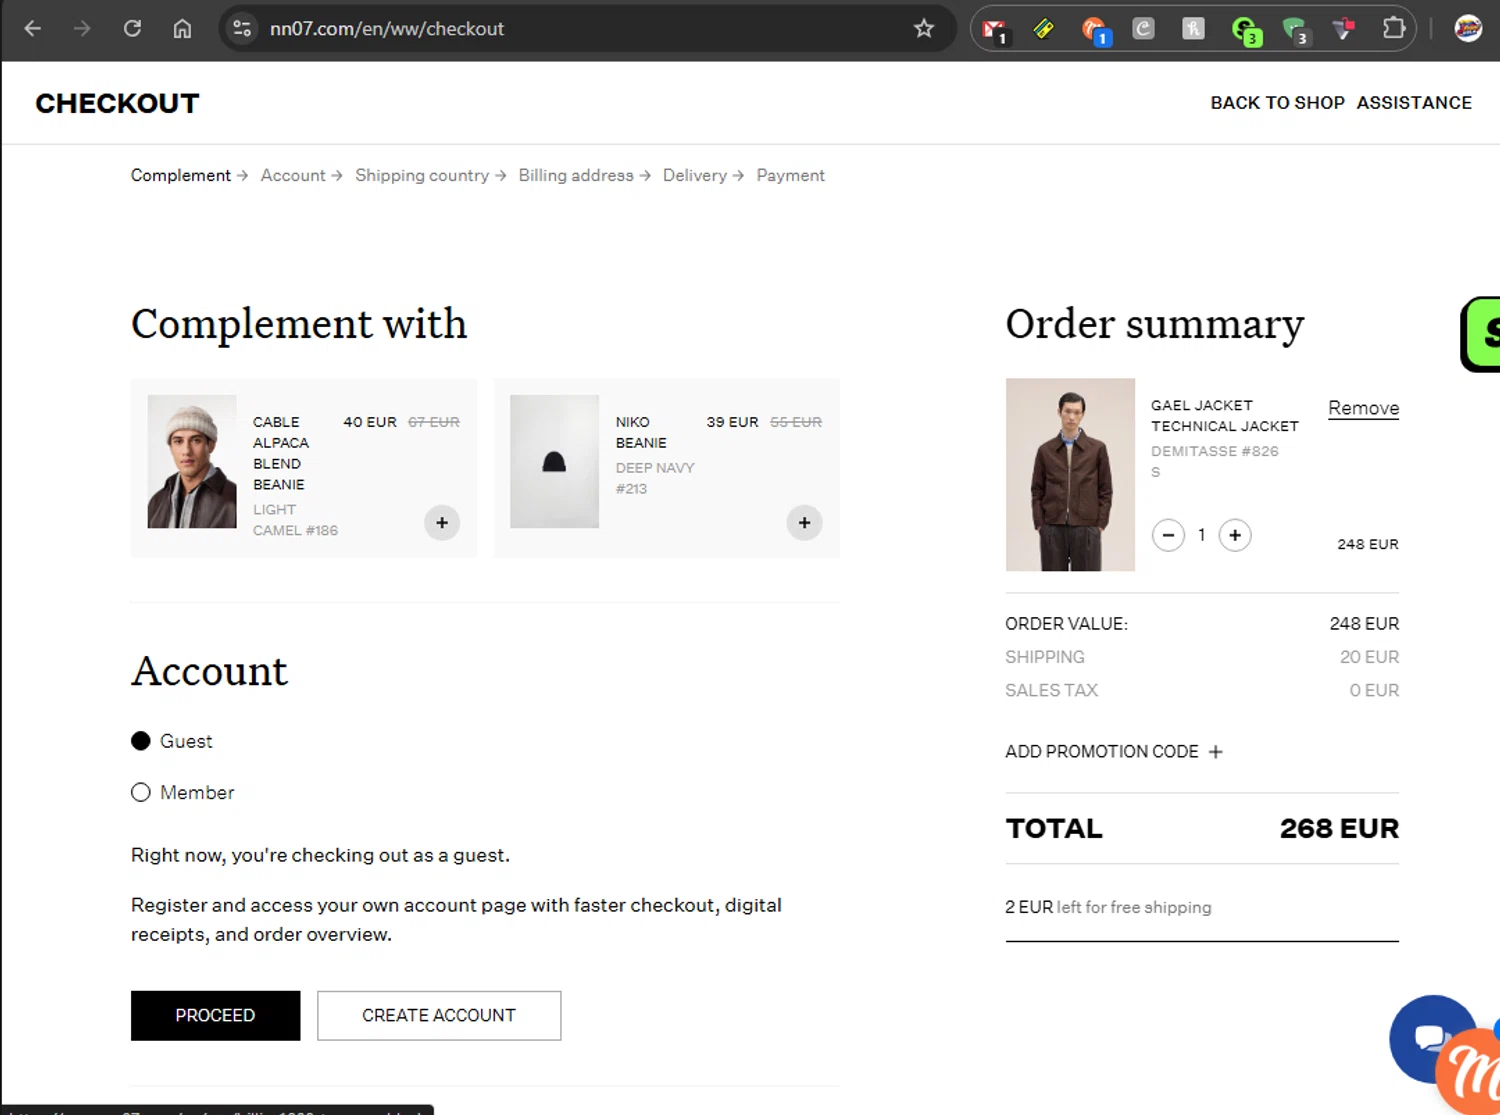Click the Cable Alpaca Blend Beanie name
Screen dimensions: 1500x1115
(x=281, y=453)
